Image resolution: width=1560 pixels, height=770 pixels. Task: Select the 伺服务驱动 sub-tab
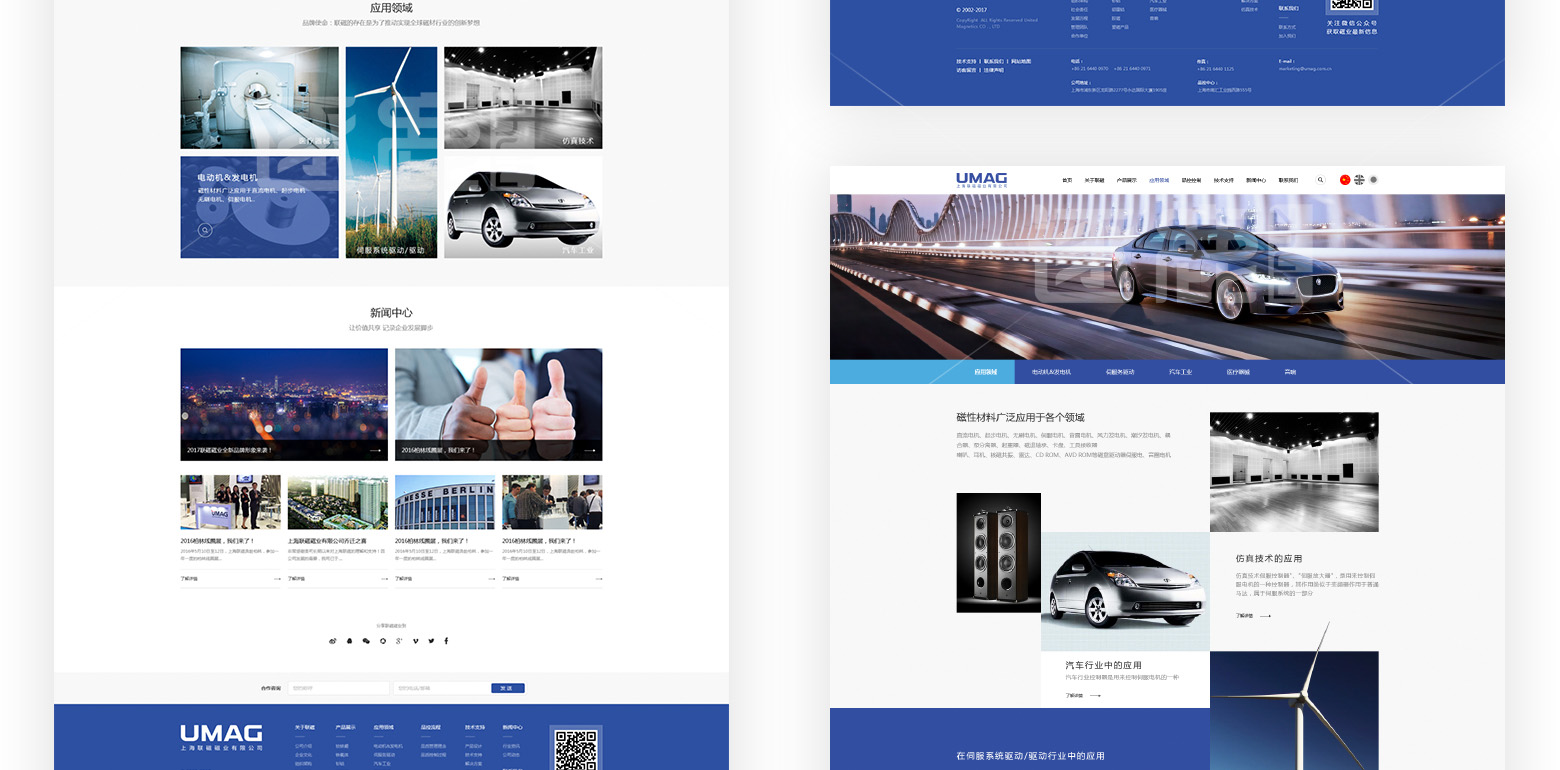click(x=1120, y=372)
